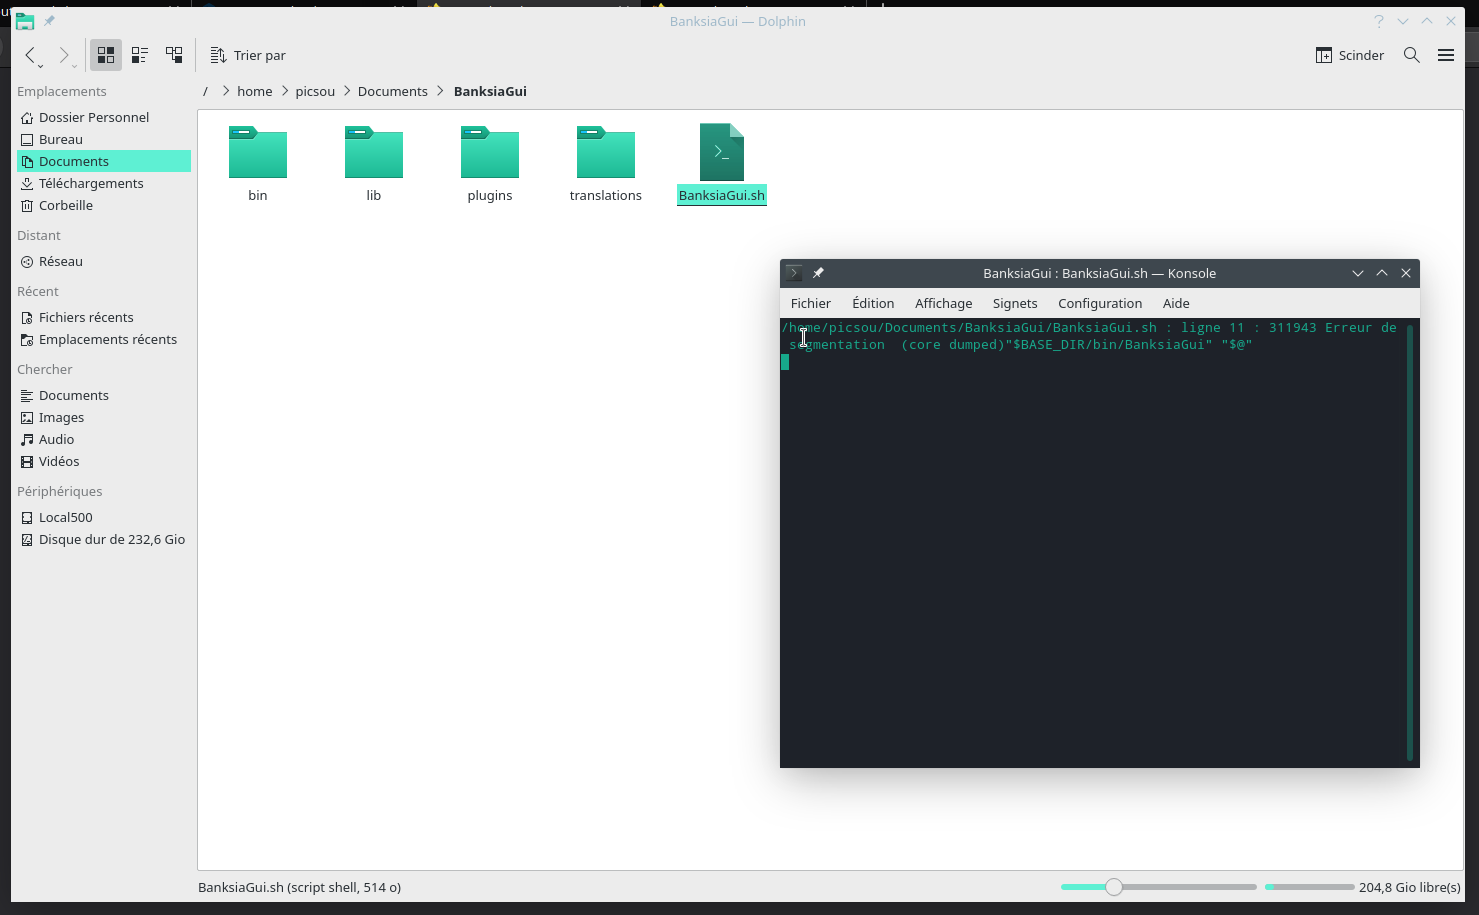
Task: Open Emplacements récents
Action: pyautogui.click(x=104, y=339)
